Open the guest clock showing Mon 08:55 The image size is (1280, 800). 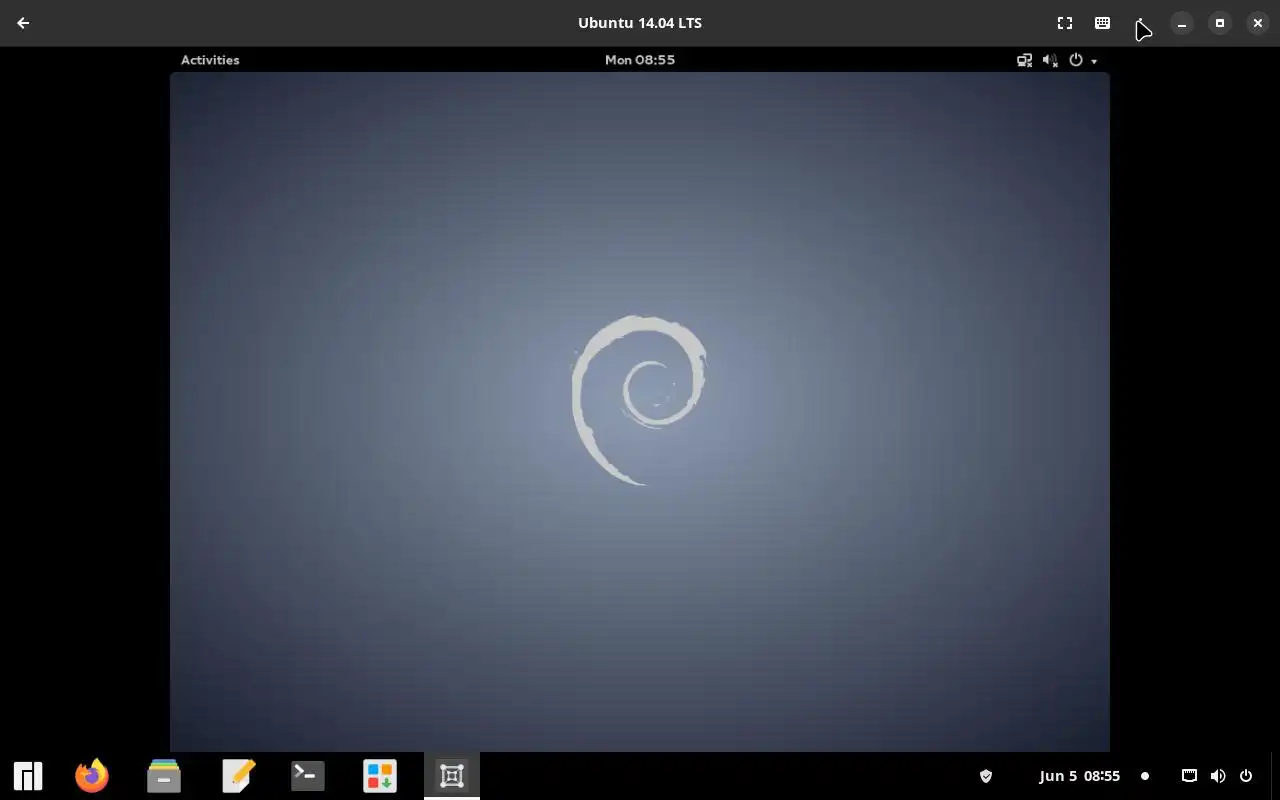click(x=640, y=60)
